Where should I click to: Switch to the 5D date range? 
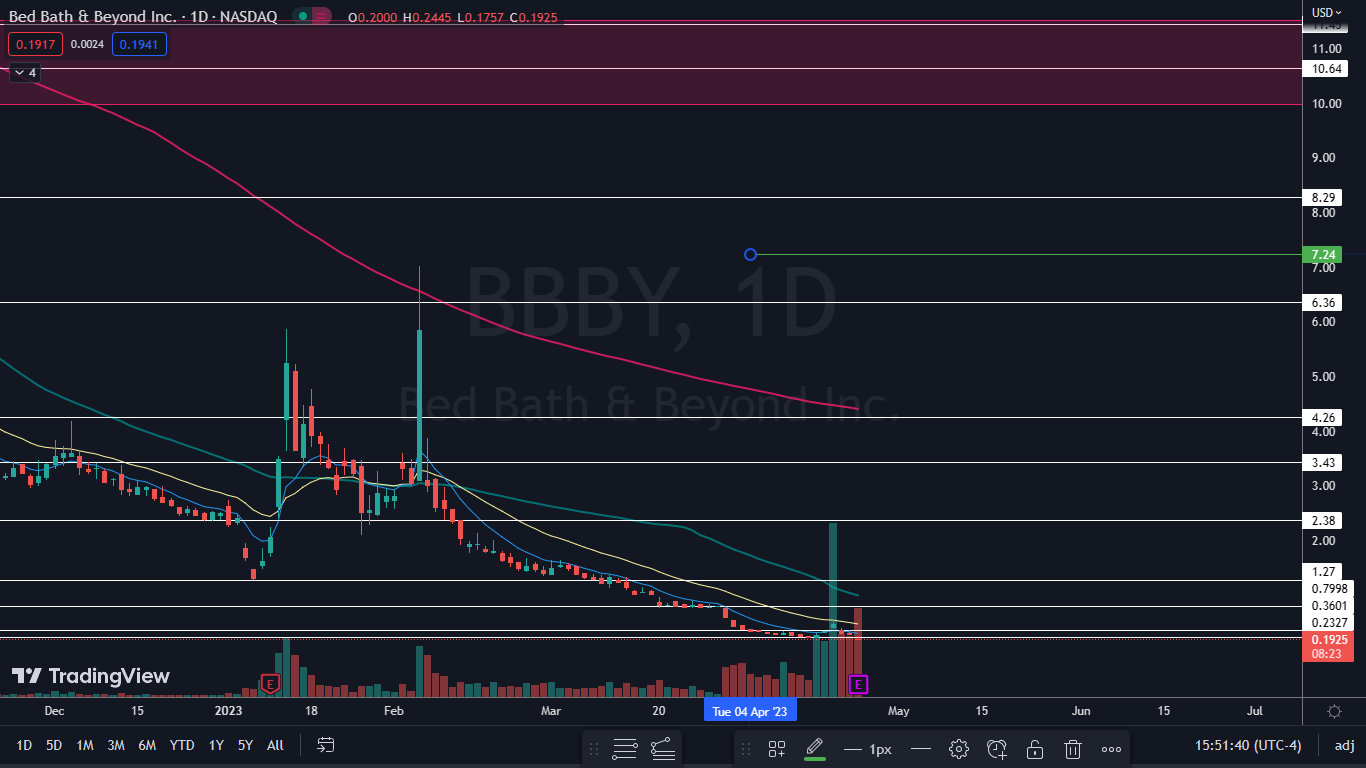click(x=54, y=745)
